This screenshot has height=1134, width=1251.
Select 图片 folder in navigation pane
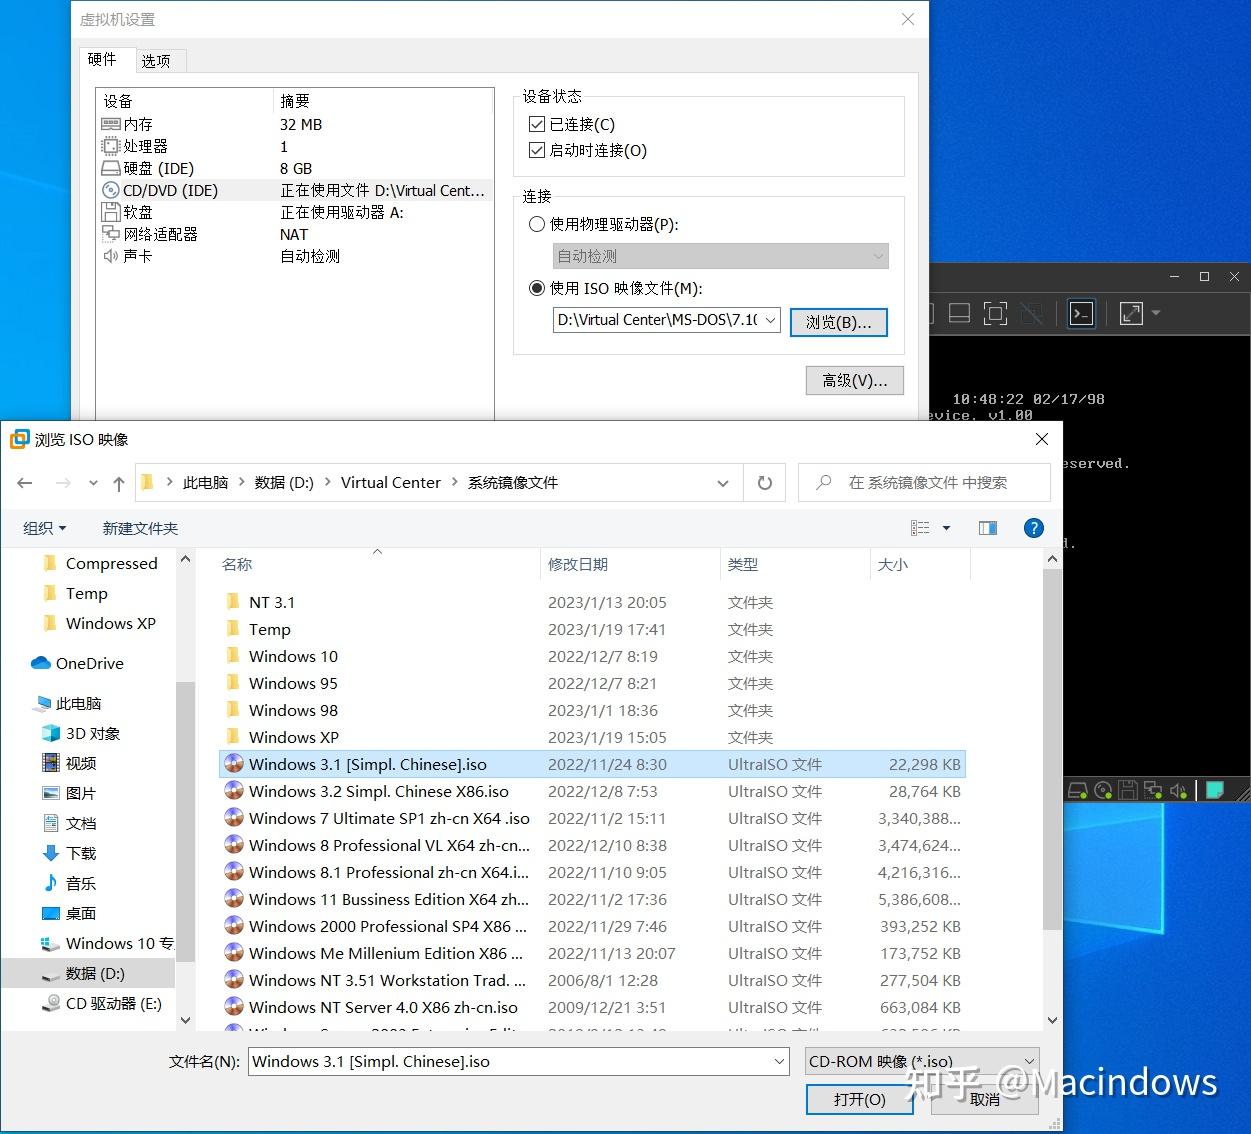coord(69,793)
